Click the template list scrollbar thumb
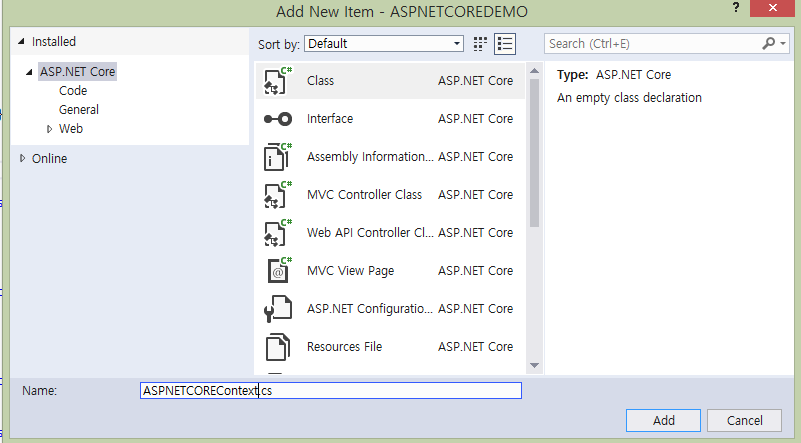The height and width of the screenshot is (443, 801). (534, 153)
